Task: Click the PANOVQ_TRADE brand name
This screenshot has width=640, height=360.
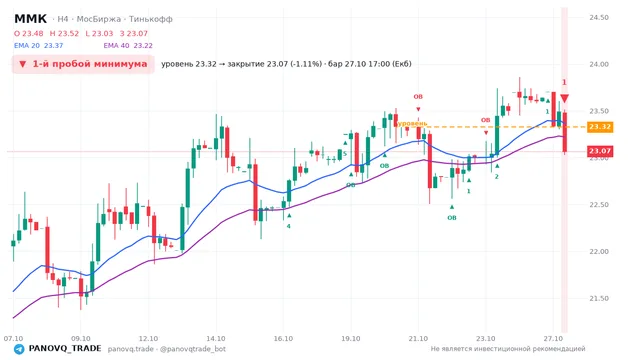Action: point(65,349)
